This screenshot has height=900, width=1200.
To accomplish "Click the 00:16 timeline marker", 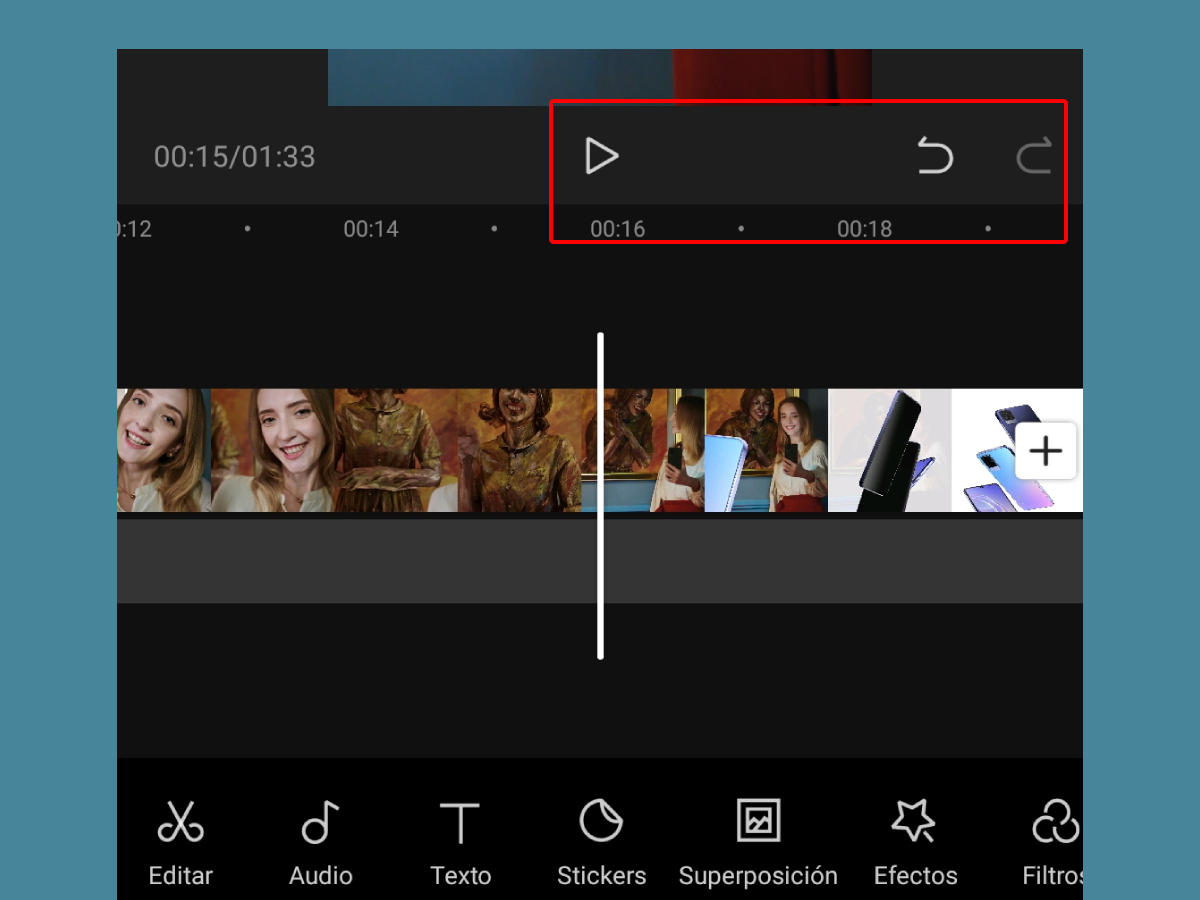I will [619, 228].
